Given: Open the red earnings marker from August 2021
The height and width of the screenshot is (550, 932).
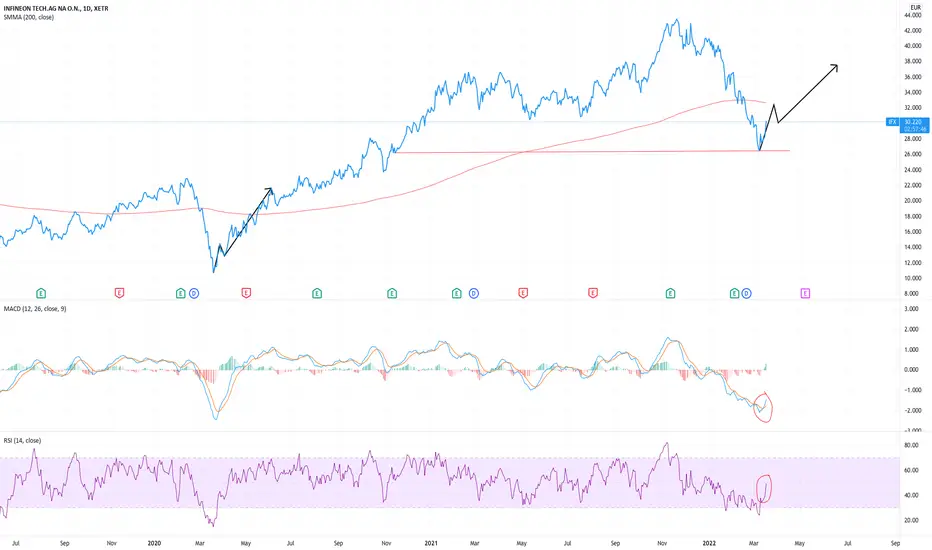Looking at the screenshot, I should pyautogui.click(x=593, y=293).
